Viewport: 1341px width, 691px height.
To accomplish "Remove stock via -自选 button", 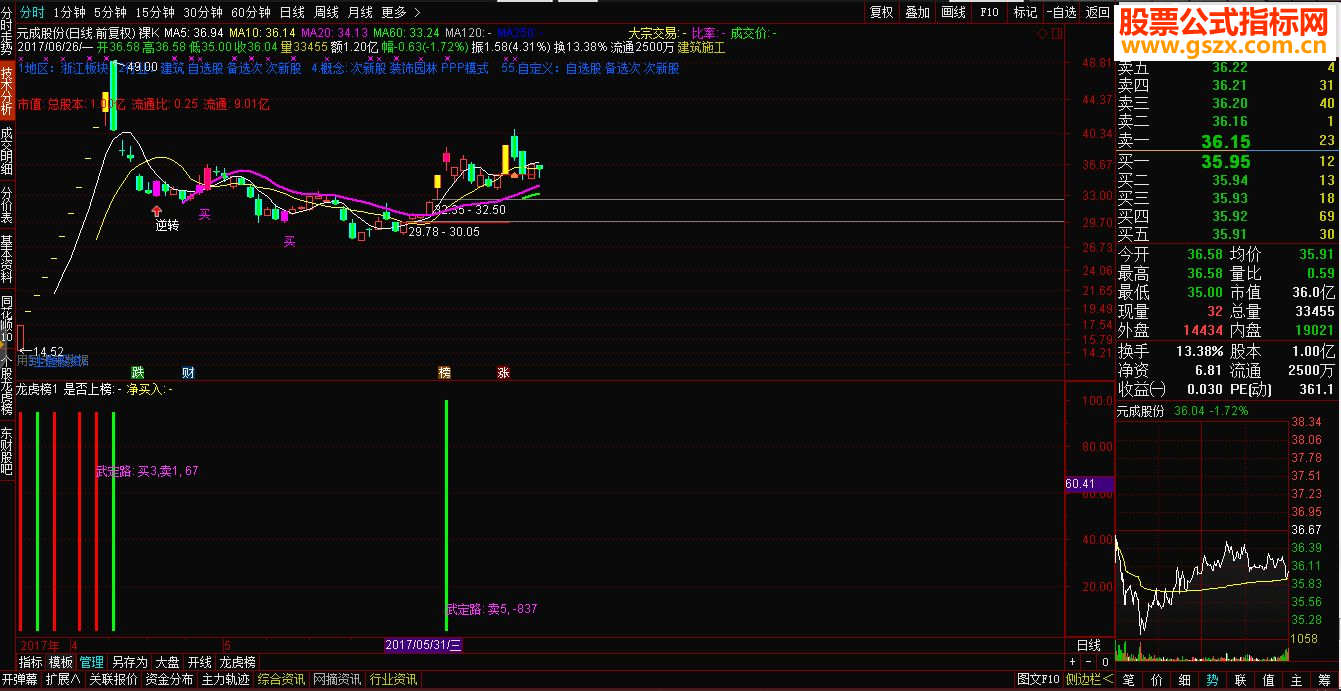I will [1061, 12].
